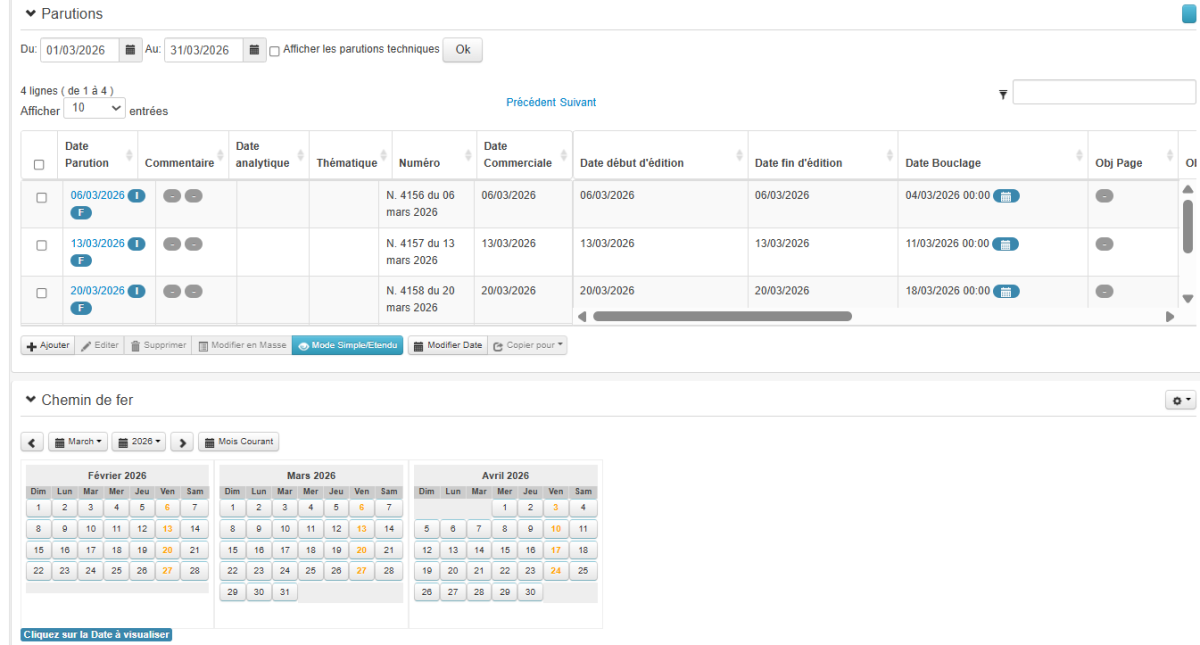This screenshot has width=1200, height=645.
Task: Sort by Date fin d'édition column
Action: tap(822, 156)
